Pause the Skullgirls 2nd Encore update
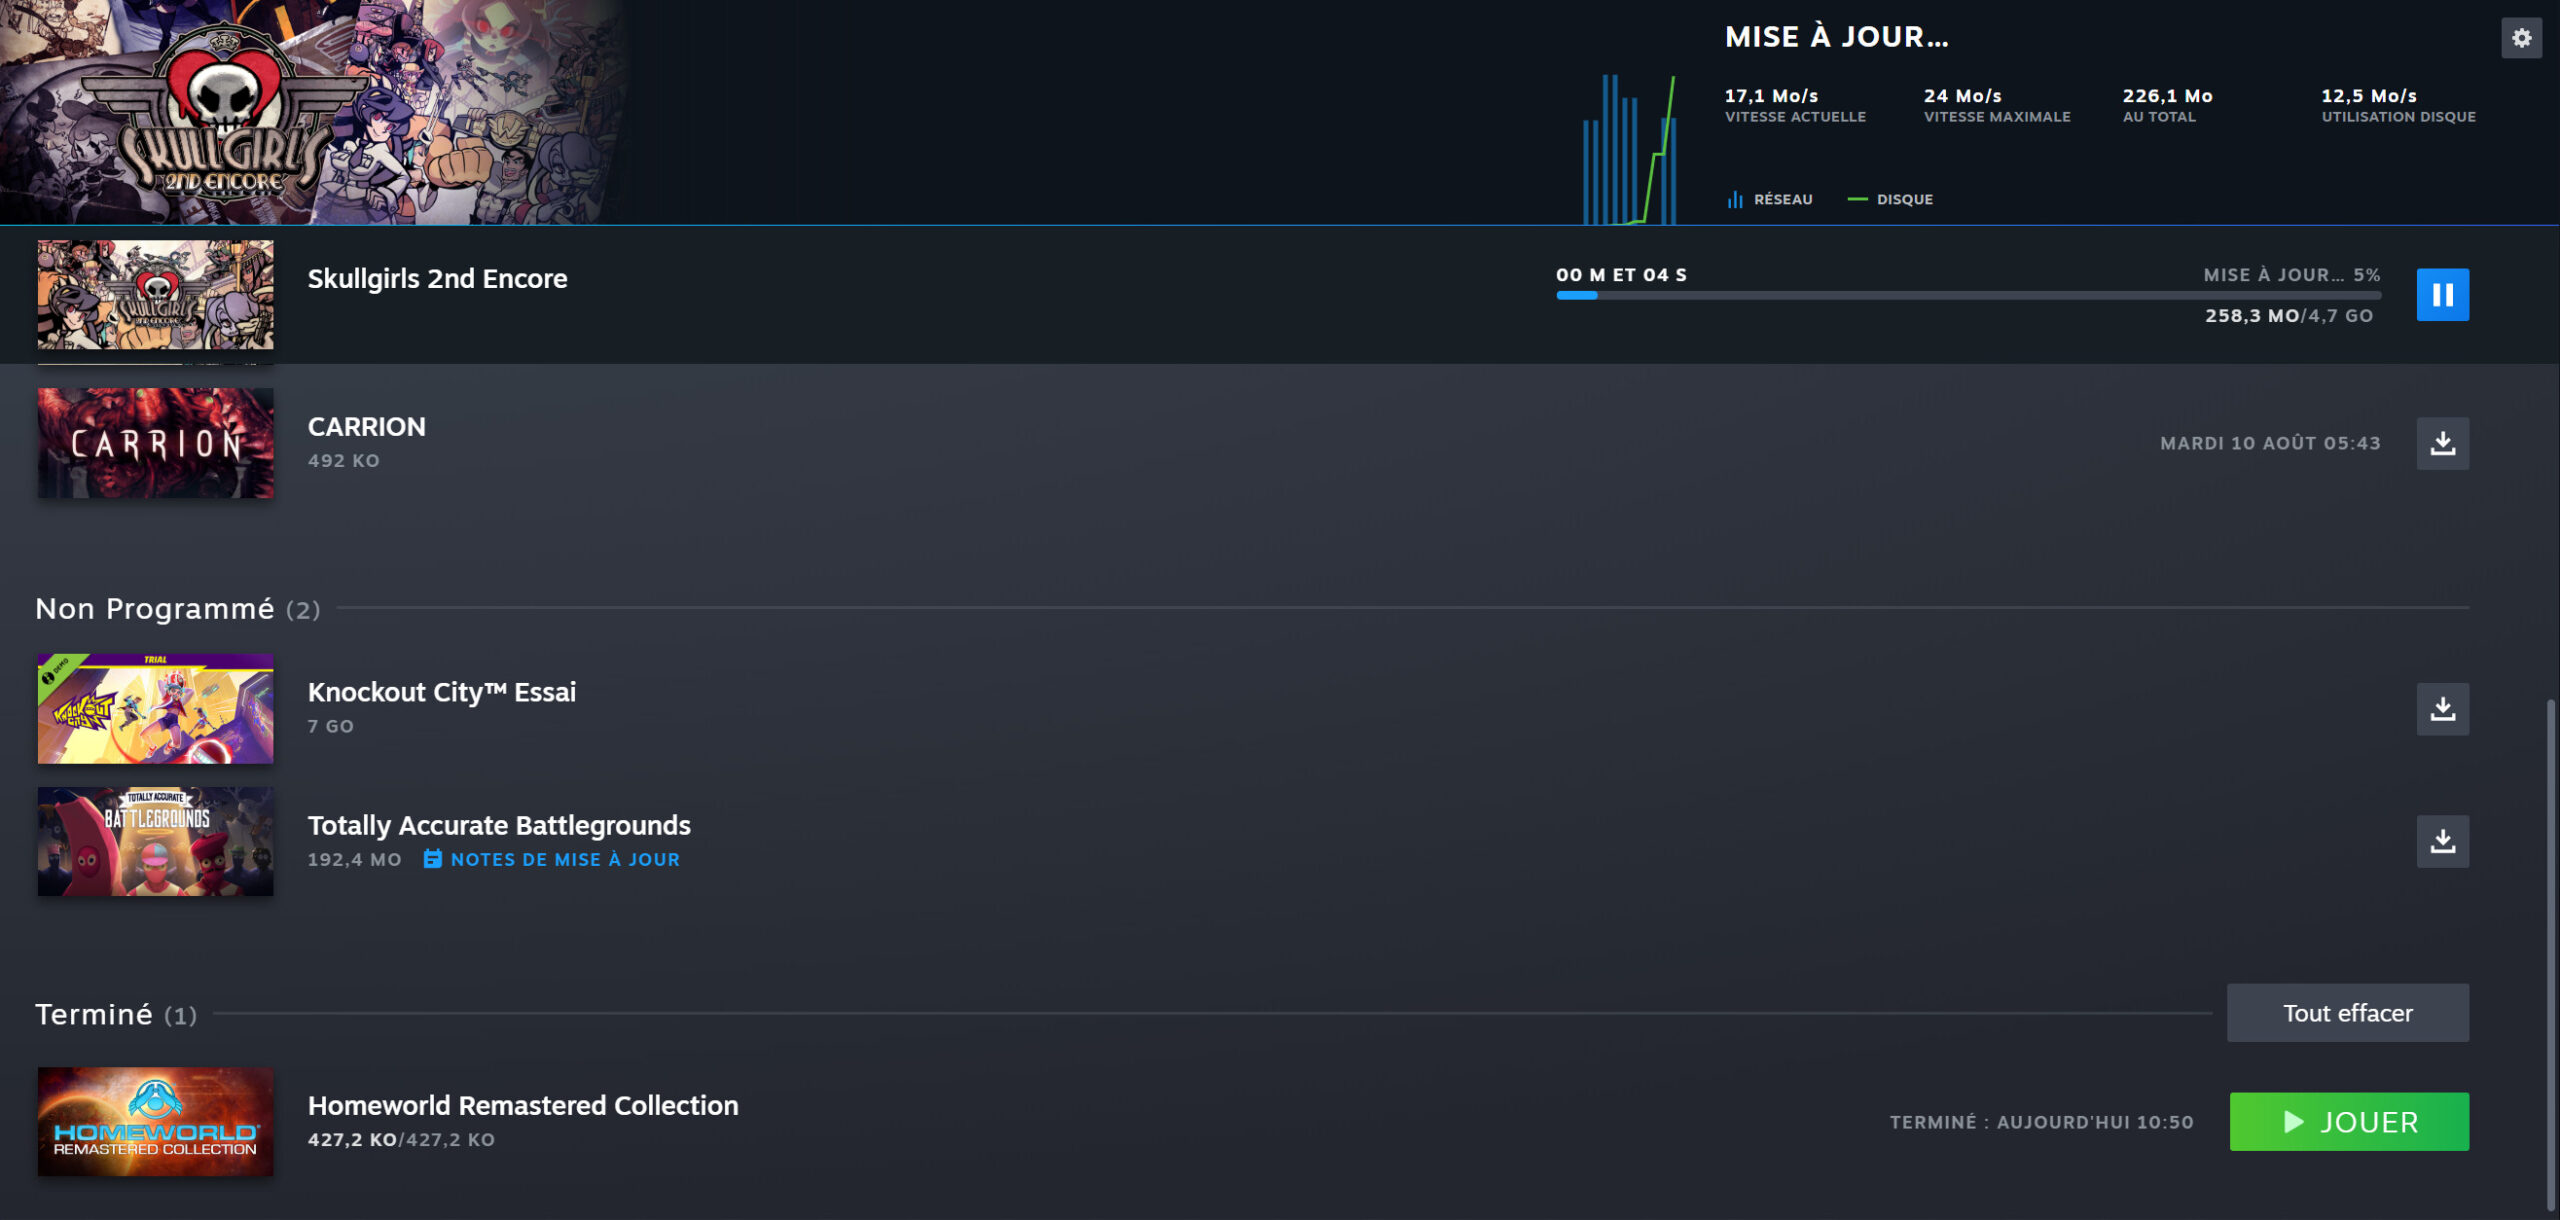The width and height of the screenshot is (2560, 1220). 2442,295
